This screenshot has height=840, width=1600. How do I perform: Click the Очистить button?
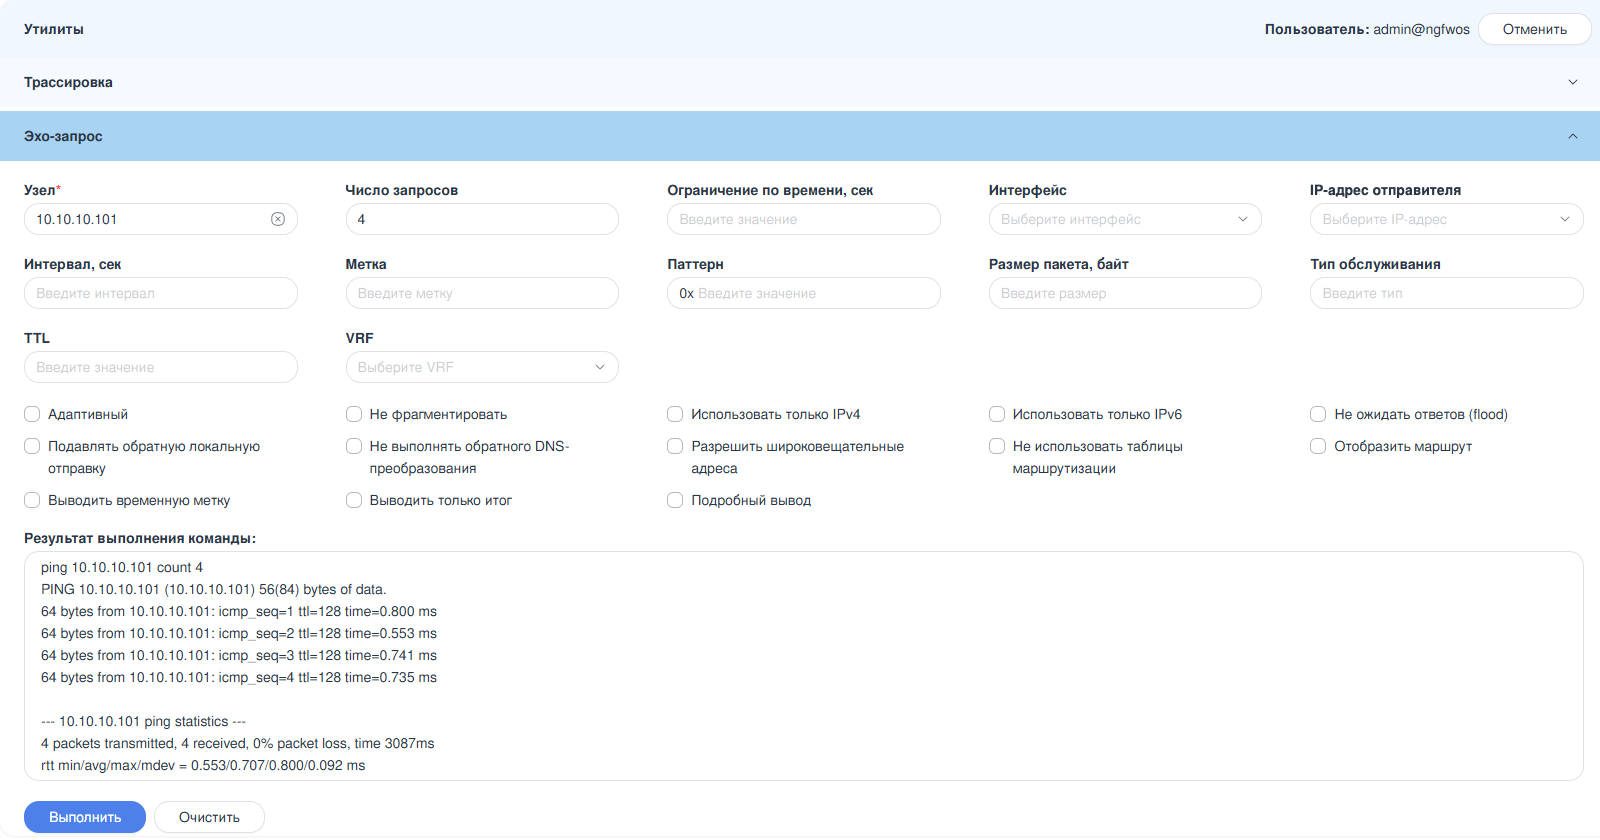(209, 817)
